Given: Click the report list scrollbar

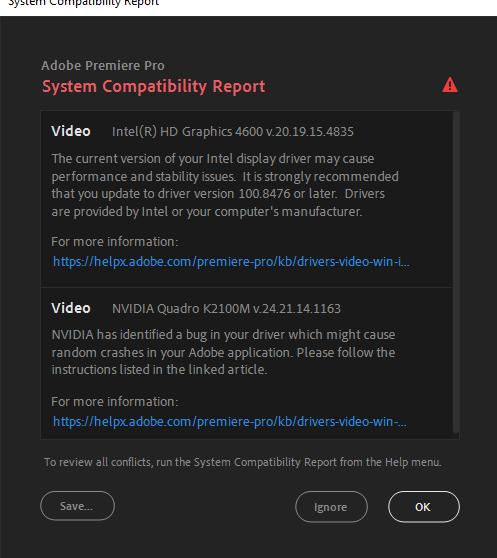Looking at the screenshot, I should pos(456,272).
